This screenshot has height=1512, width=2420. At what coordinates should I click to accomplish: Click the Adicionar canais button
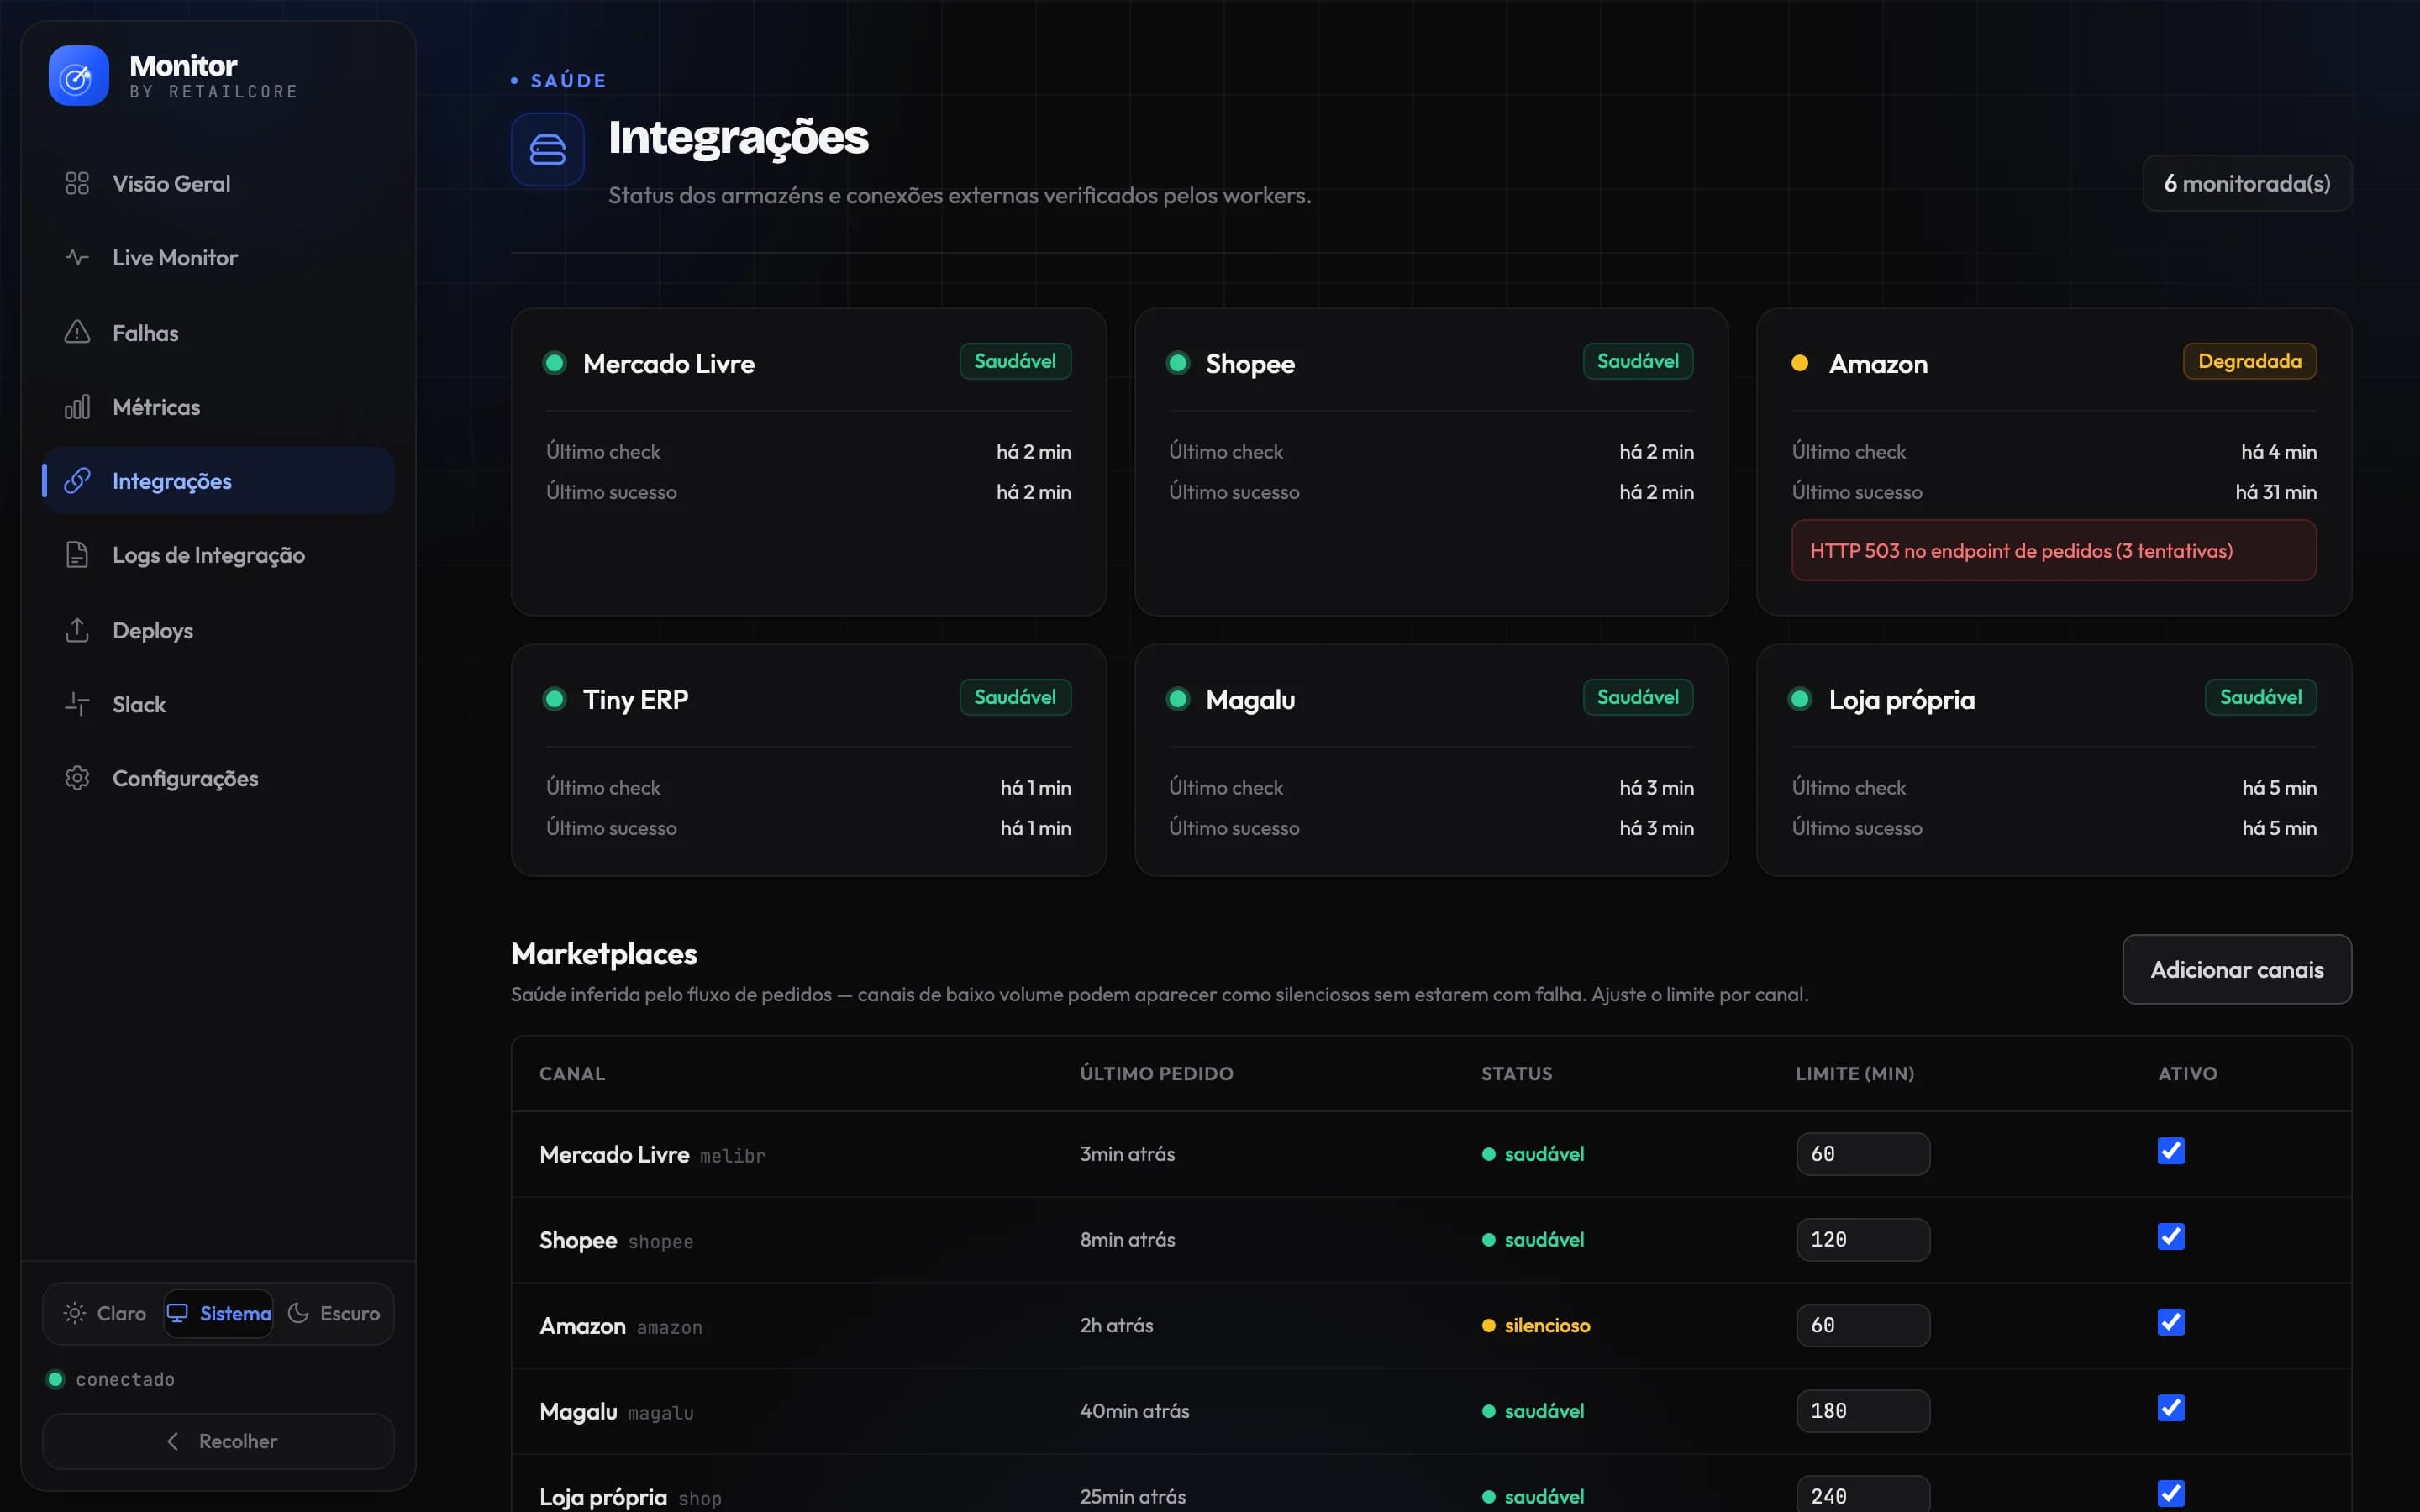tap(2237, 969)
